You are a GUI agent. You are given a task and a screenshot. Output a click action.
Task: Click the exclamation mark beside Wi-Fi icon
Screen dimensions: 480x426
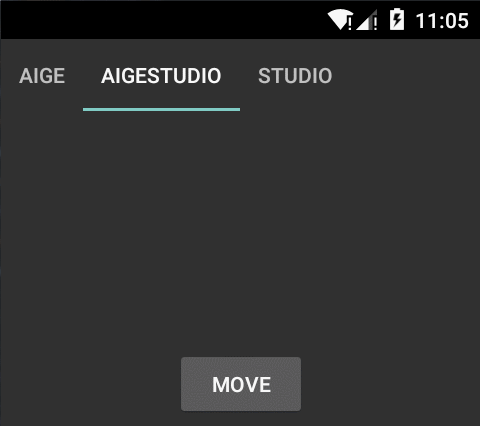350,24
